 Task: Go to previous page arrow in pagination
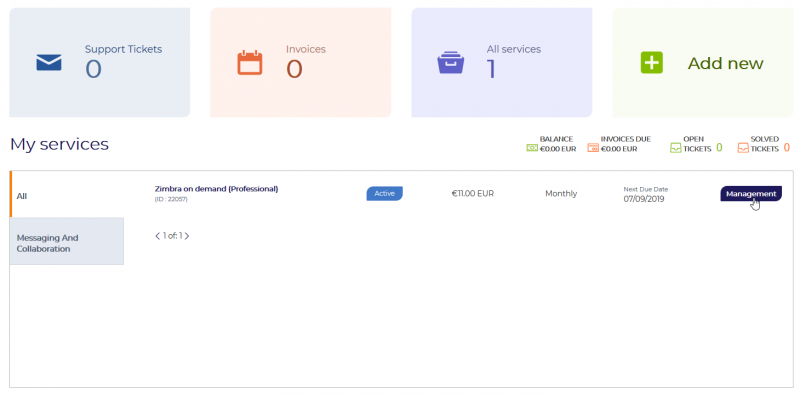[157, 236]
